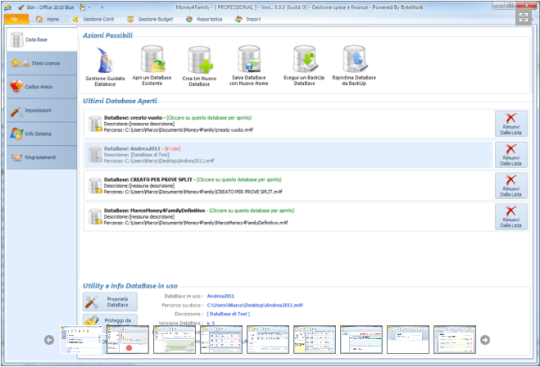Select the last screenshot thumbnail in the carousel

(454, 339)
